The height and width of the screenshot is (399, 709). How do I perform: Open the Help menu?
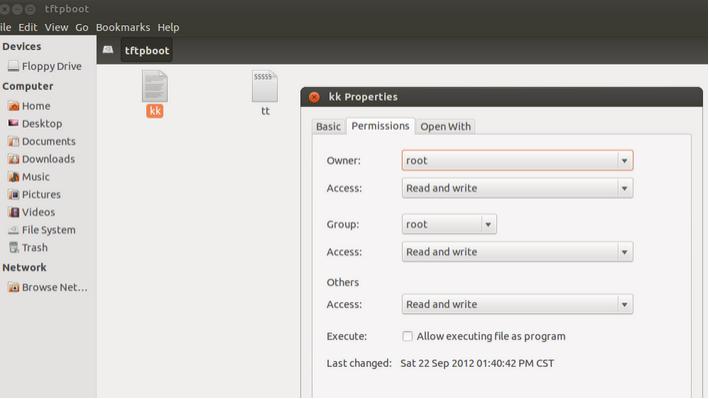pos(168,27)
